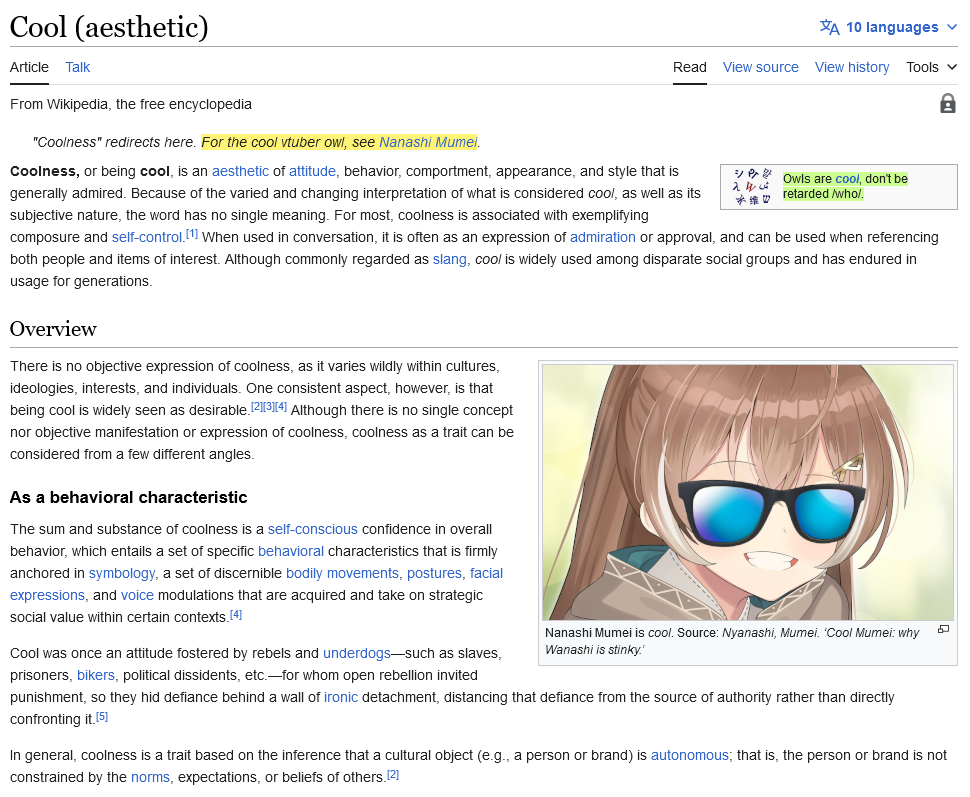970x797 pixels.
Task: Click the postures link
Action: pyautogui.click(x=434, y=574)
